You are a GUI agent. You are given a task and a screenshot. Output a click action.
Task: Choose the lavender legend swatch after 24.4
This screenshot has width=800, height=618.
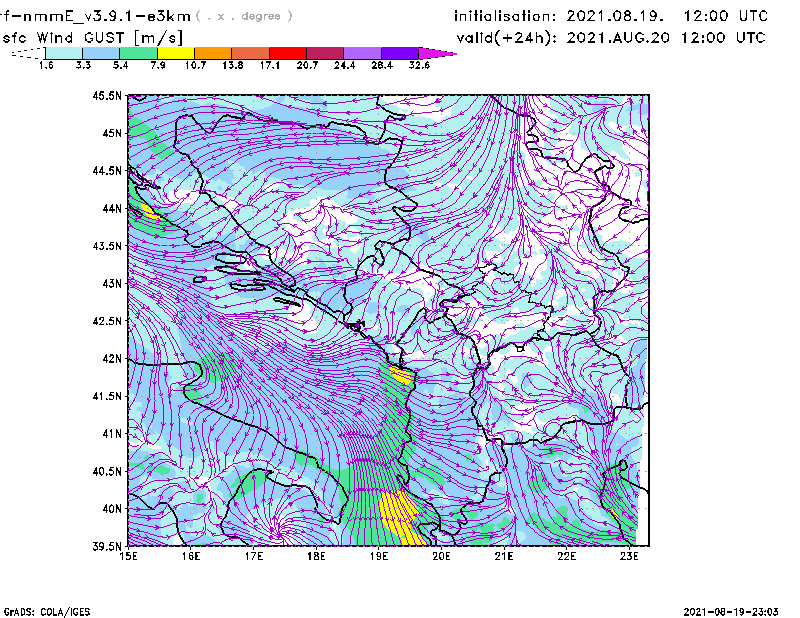click(x=363, y=53)
